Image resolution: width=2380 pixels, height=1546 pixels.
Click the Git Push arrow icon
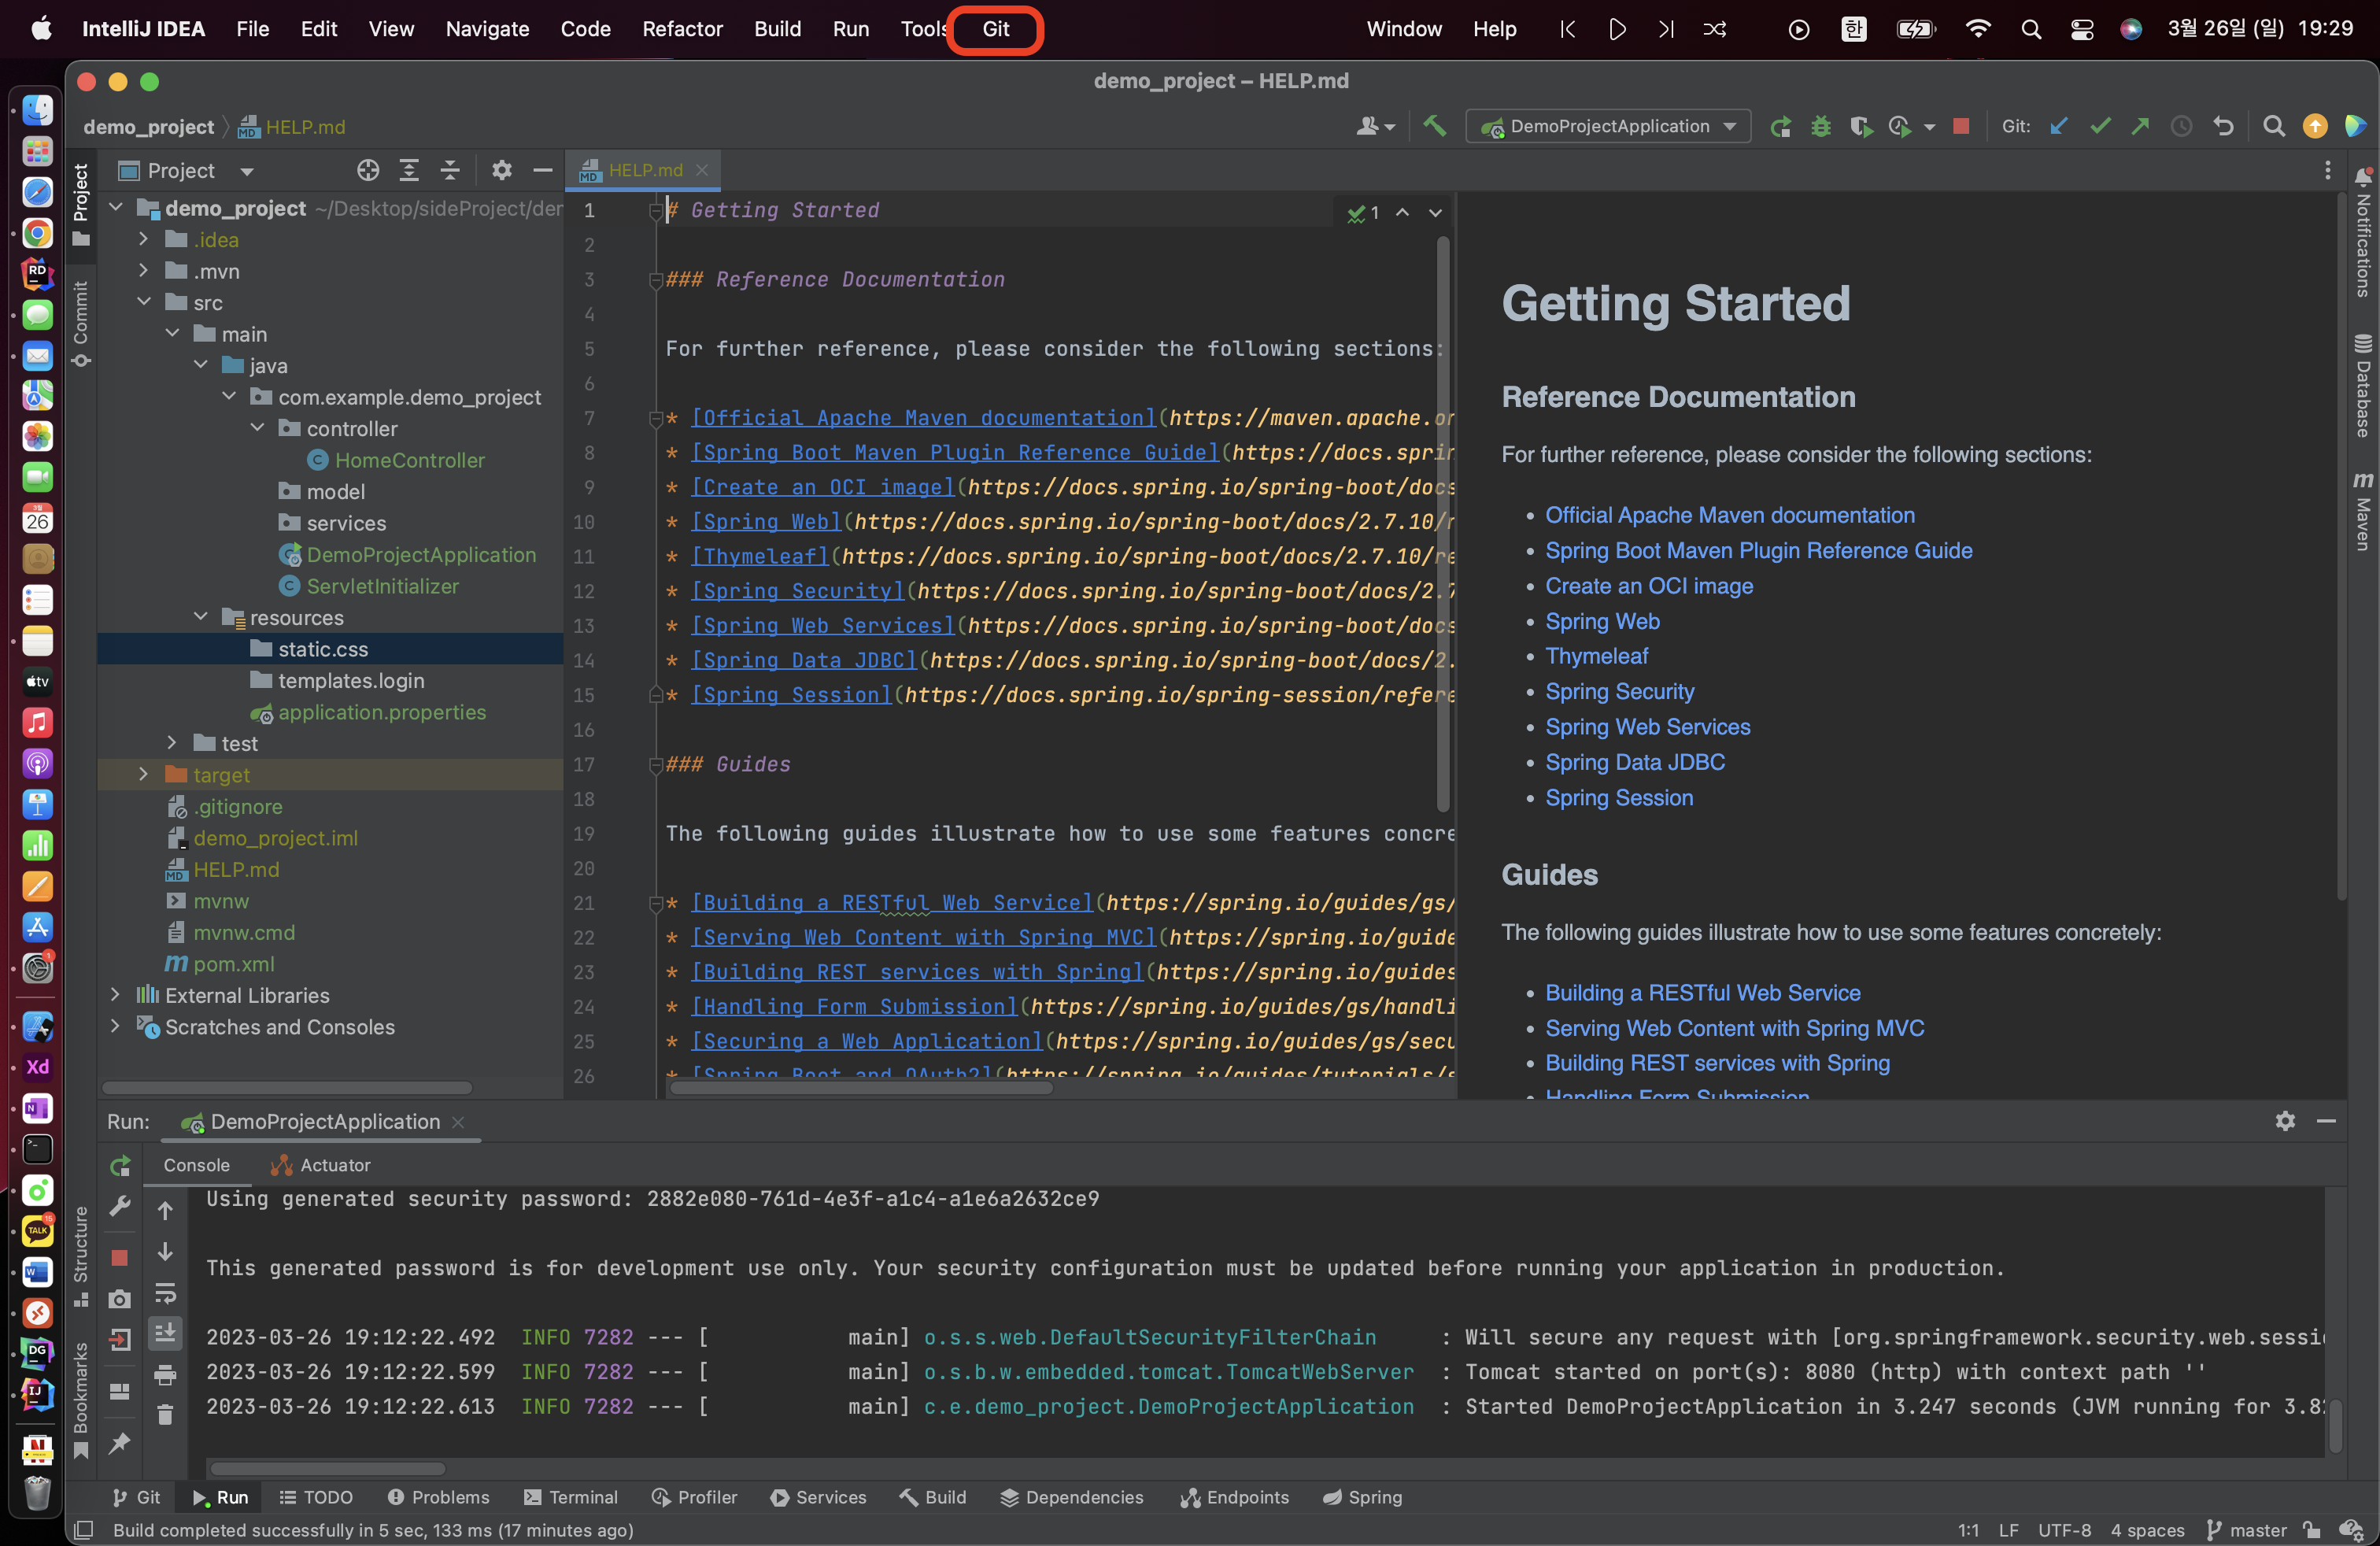[2140, 127]
